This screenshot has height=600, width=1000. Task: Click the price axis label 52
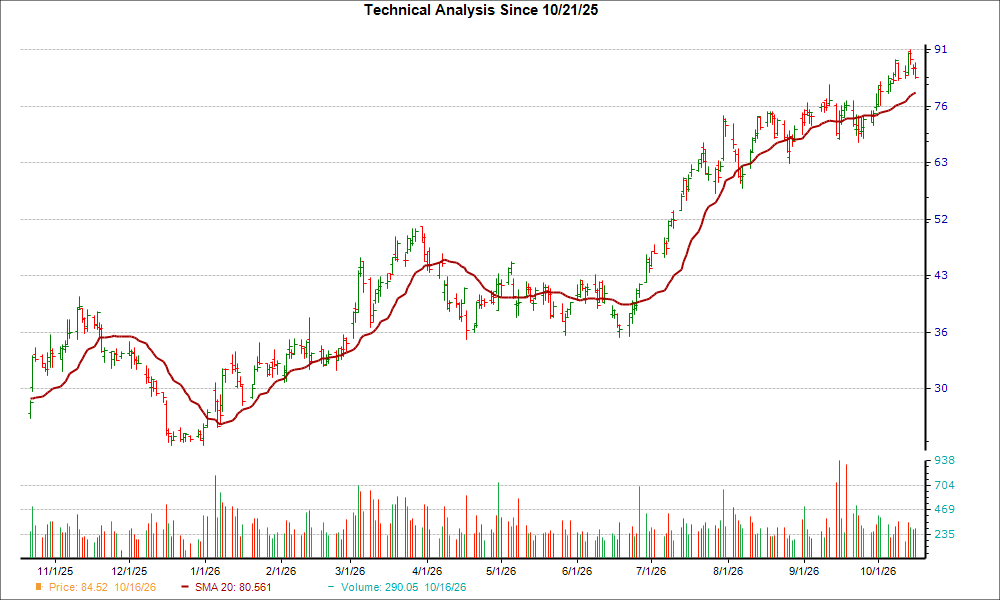(x=941, y=219)
